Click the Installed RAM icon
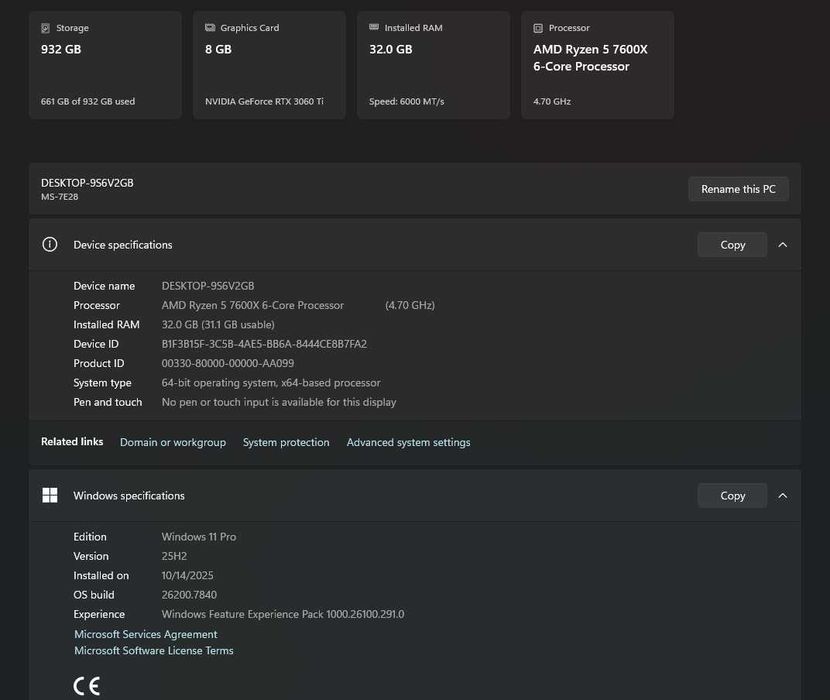This screenshot has width=830, height=700. click(x=374, y=28)
